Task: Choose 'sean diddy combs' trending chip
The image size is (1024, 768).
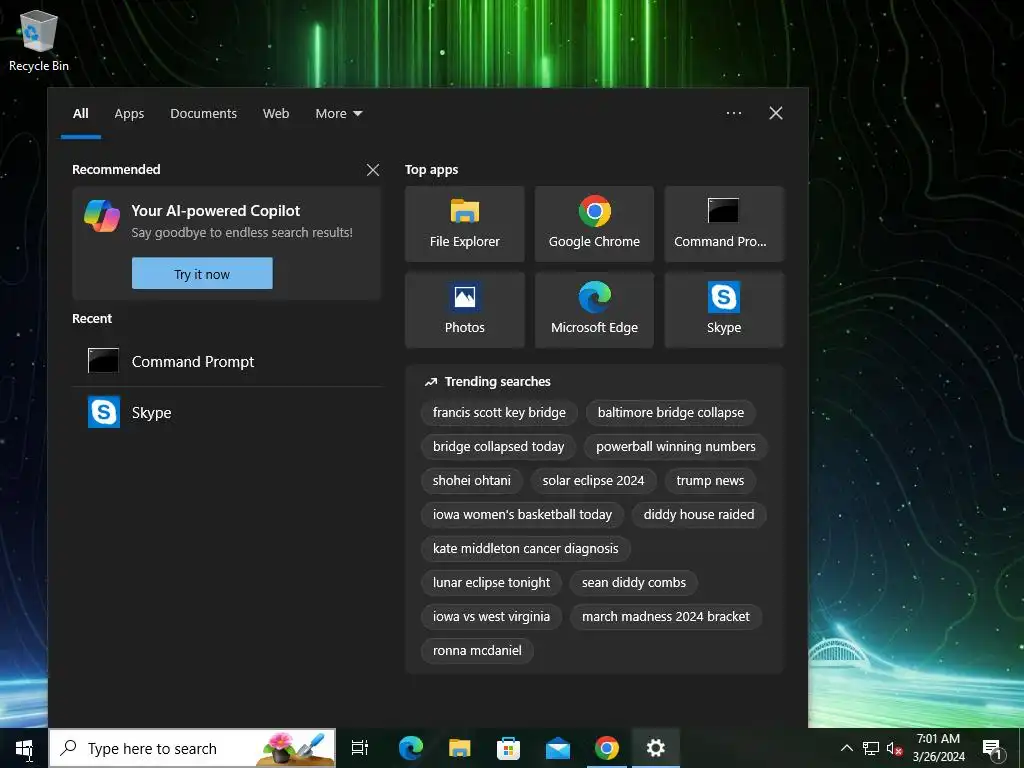Action: [x=633, y=583]
